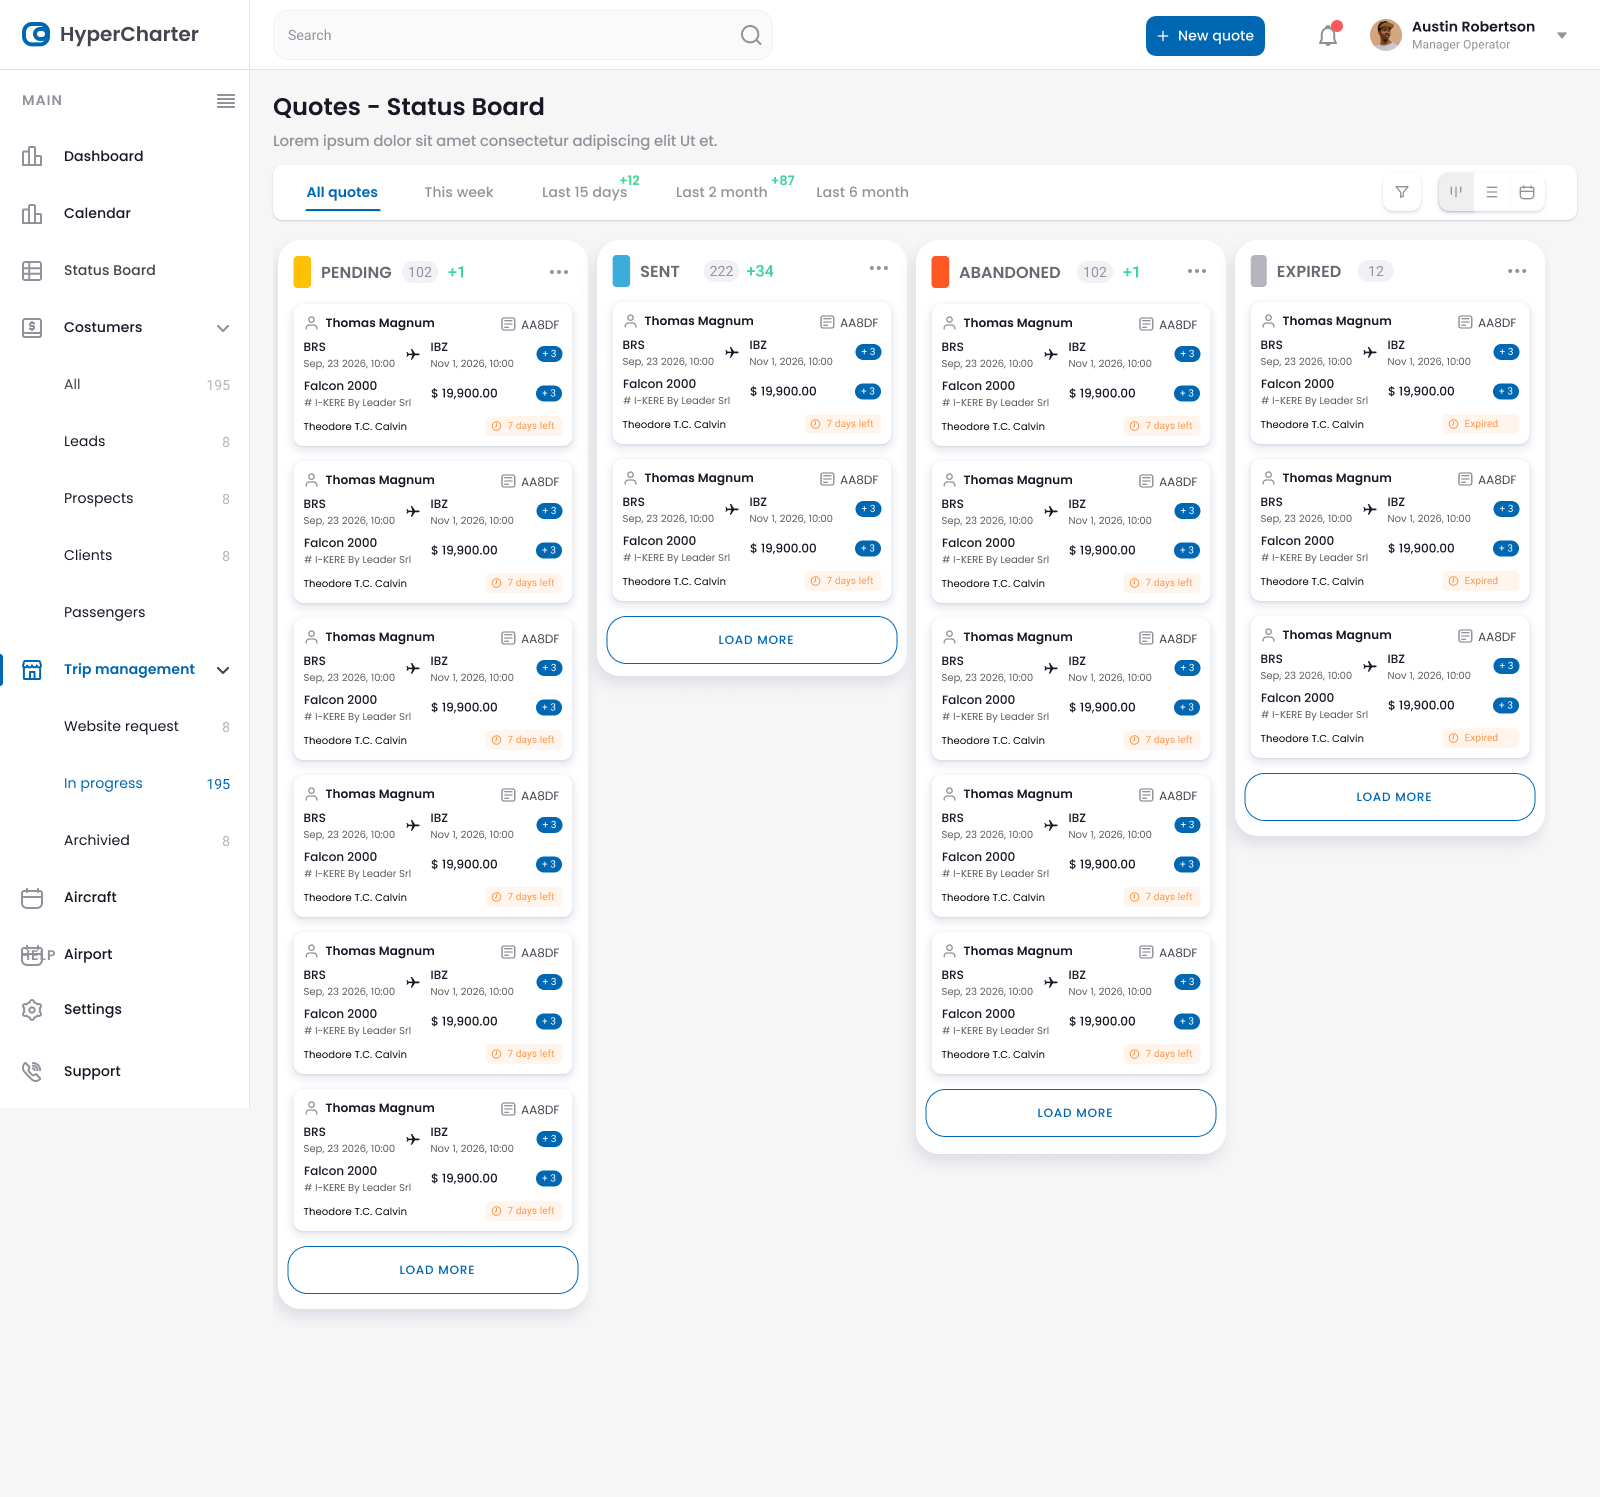
Task: Switch to list view icon
Action: 1492,192
